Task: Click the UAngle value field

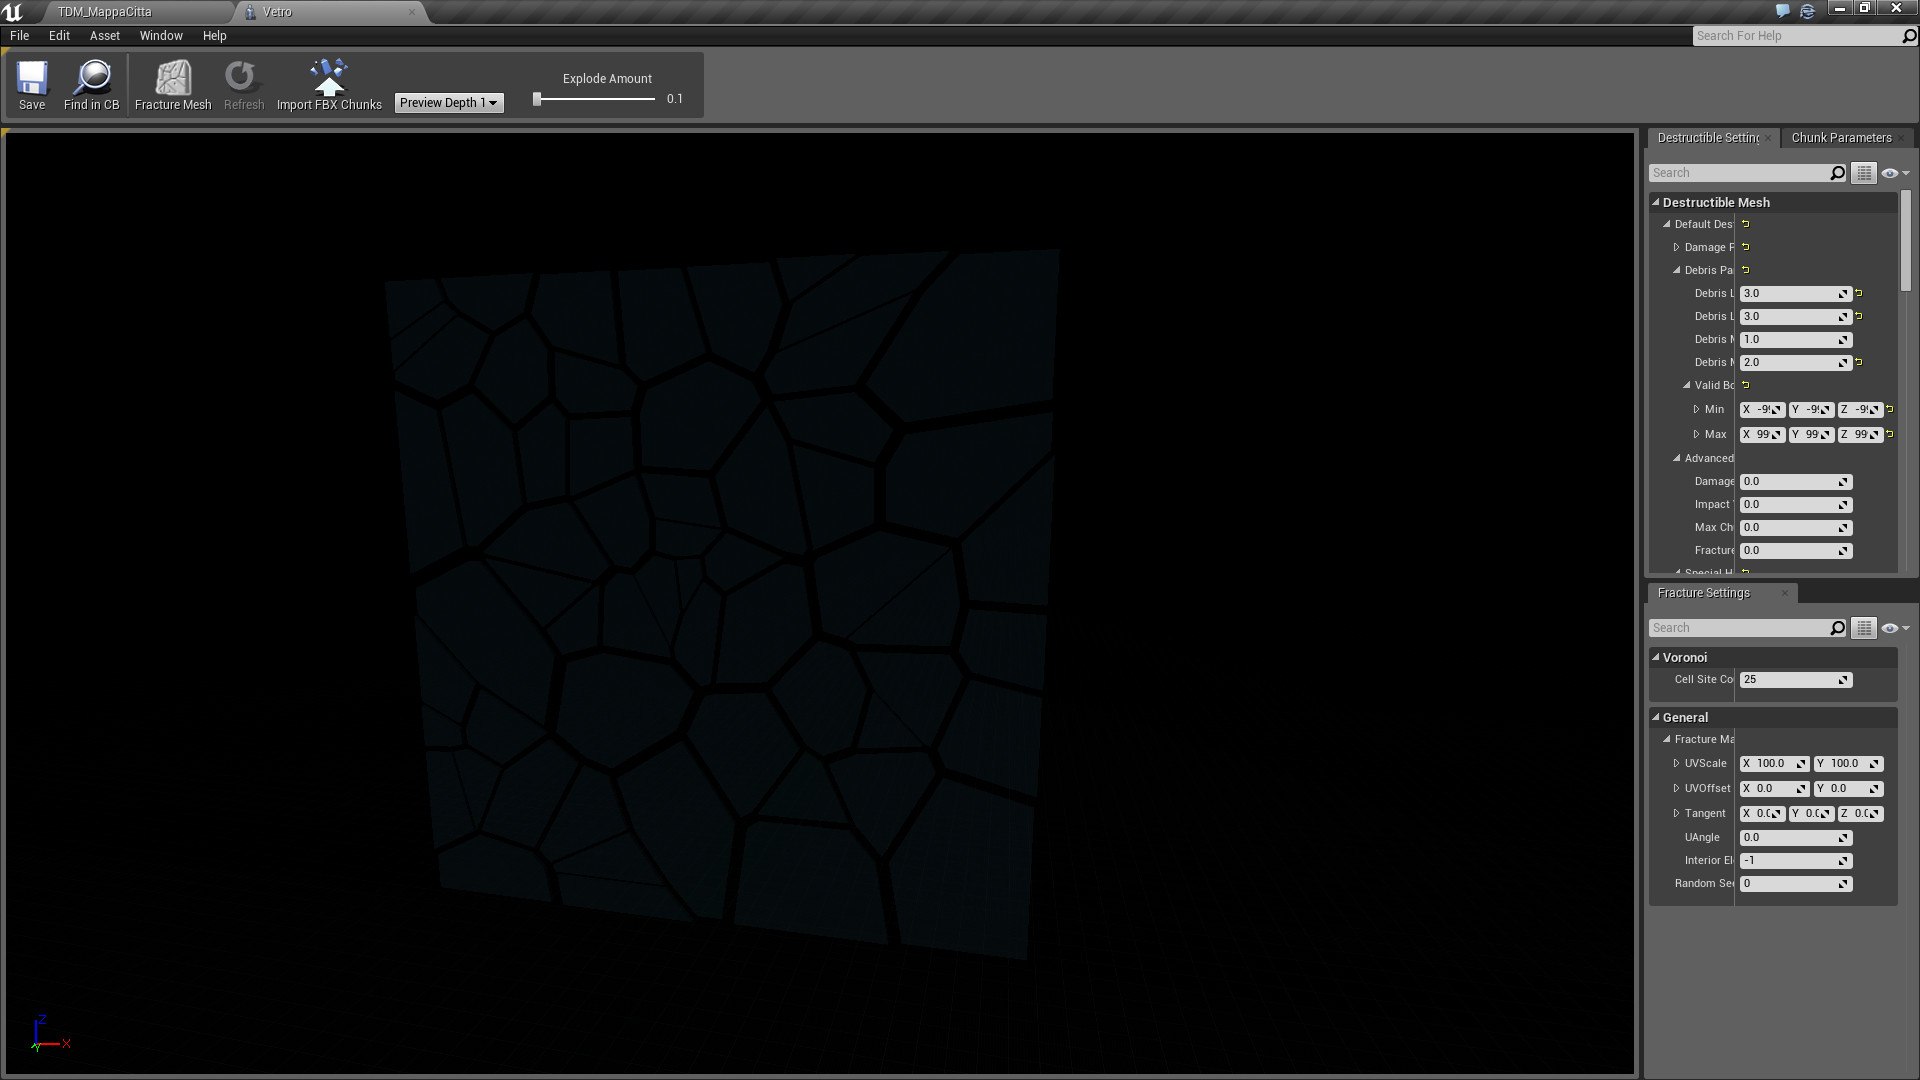Action: coord(1796,838)
